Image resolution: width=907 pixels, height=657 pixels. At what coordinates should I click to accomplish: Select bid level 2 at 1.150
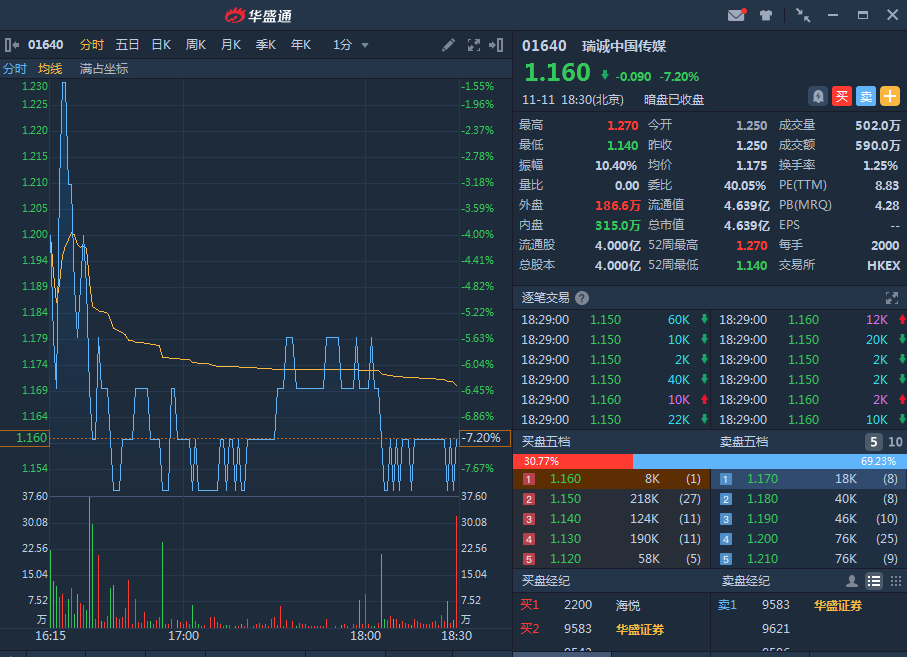(611, 499)
